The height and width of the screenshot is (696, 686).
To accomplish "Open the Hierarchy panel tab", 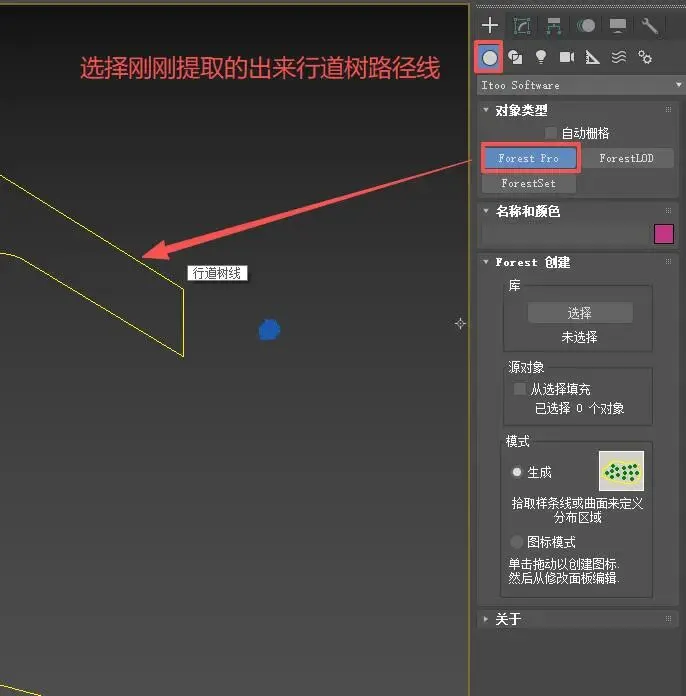I will coord(554,26).
